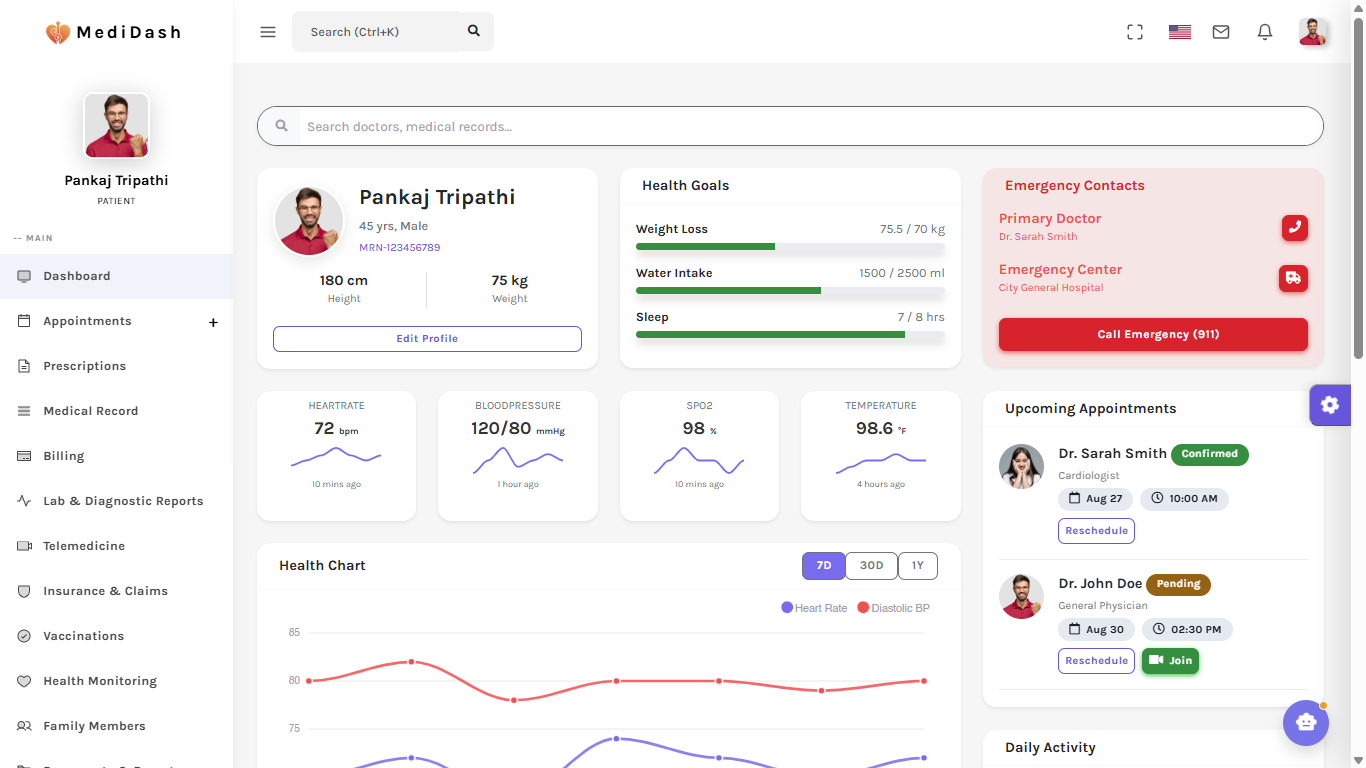Toggle Heart Rate legend in chart

coord(814,608)
